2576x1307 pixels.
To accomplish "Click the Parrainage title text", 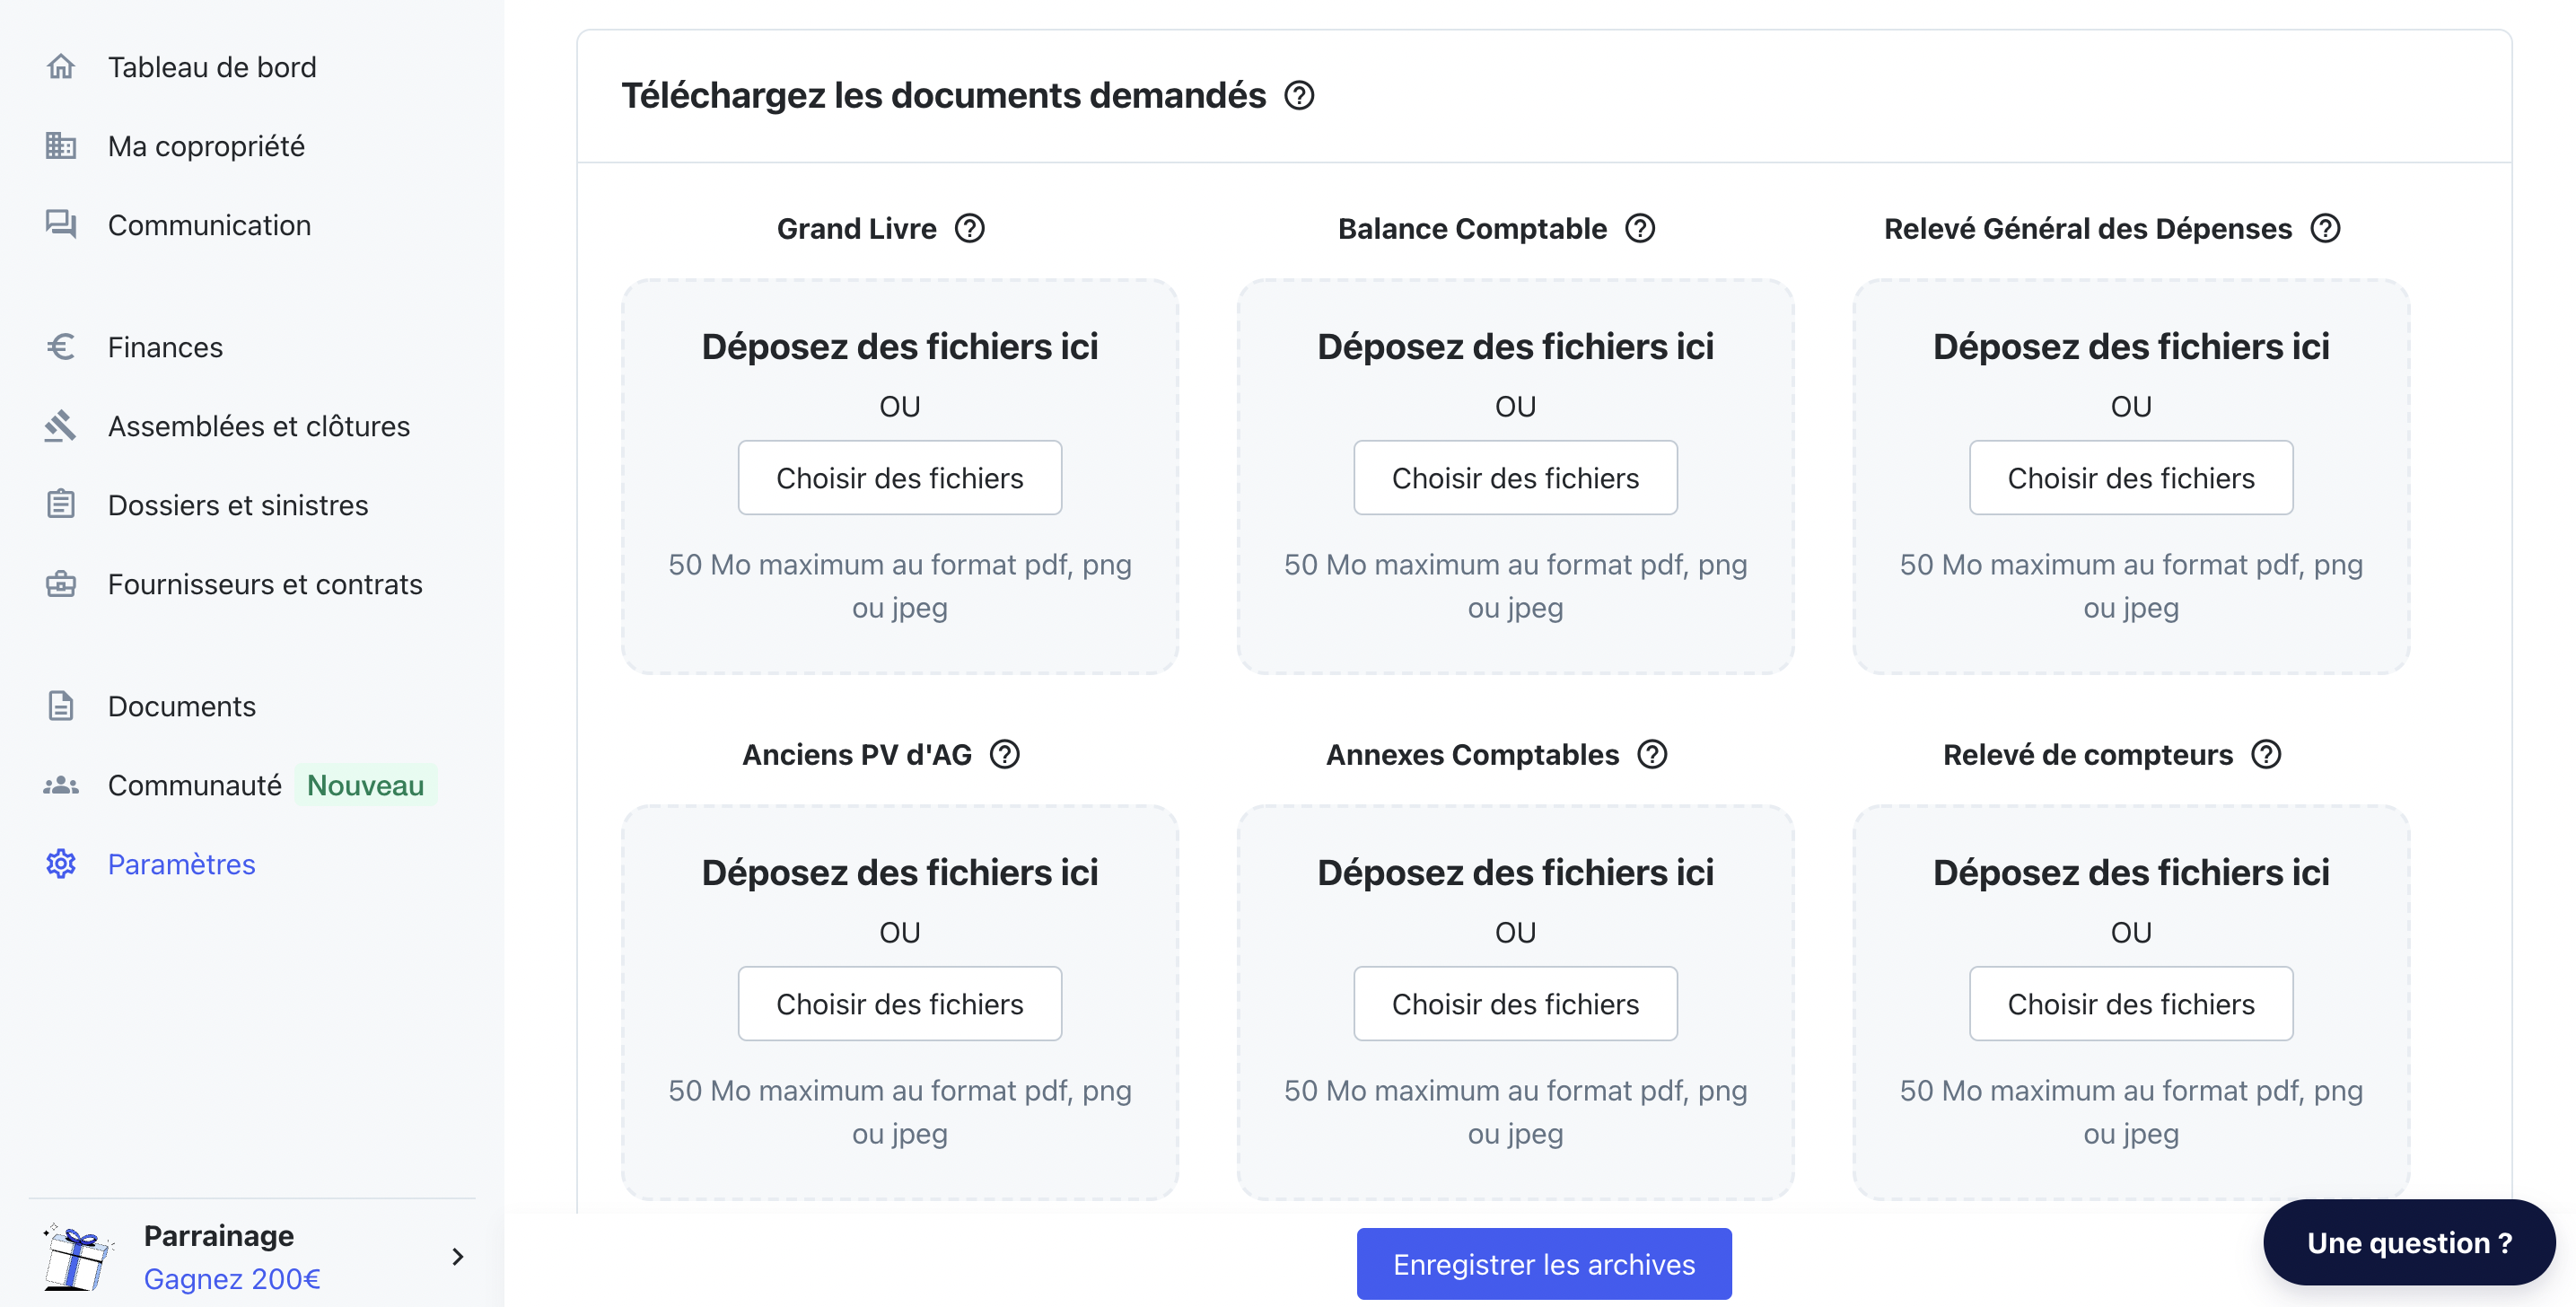I will [x=219, y=1235].
